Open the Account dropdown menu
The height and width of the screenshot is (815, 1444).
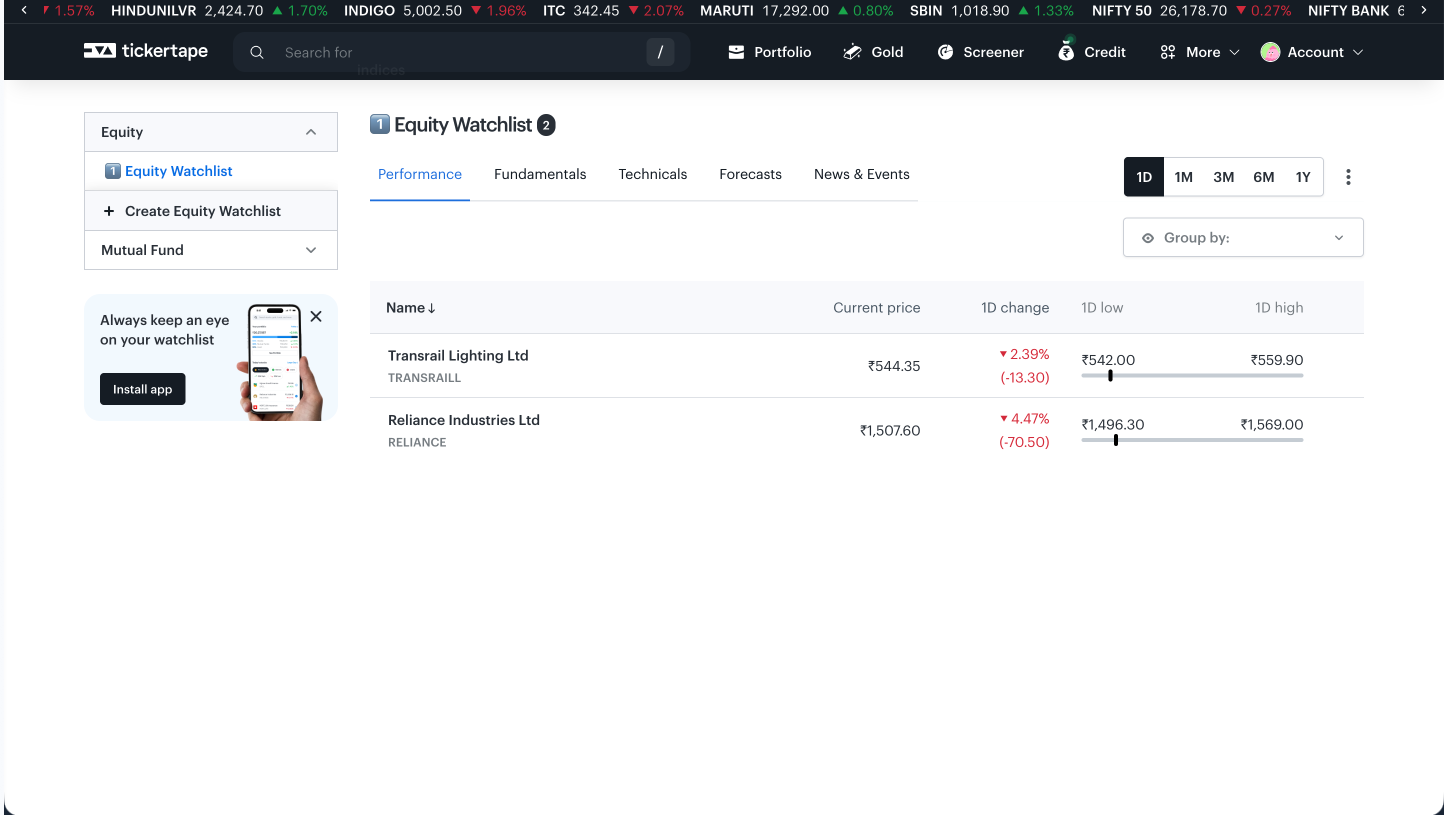pyautogui.click(x=1312, y=52)
